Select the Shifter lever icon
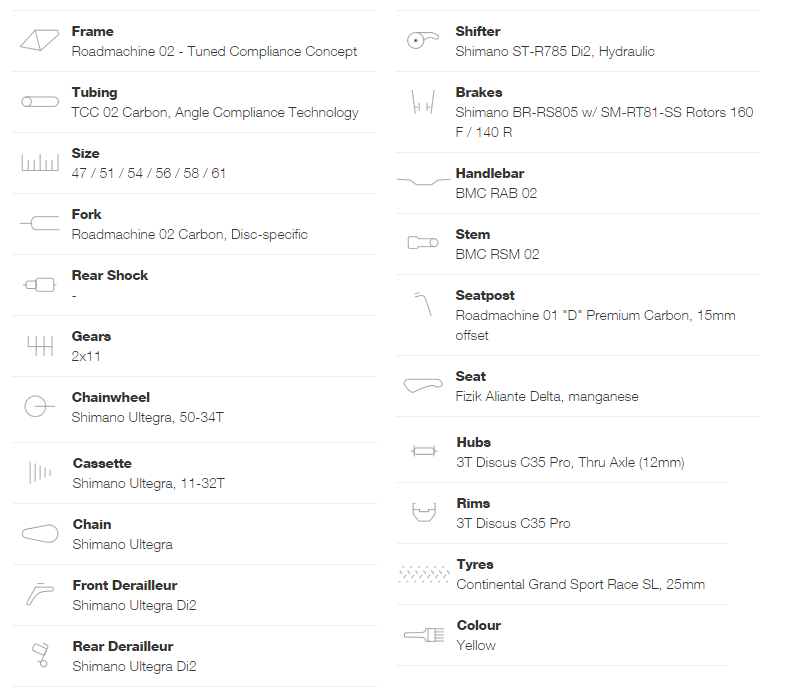Image resolution: width=800 pixels, height=694 pixels. tap(422, 39)
